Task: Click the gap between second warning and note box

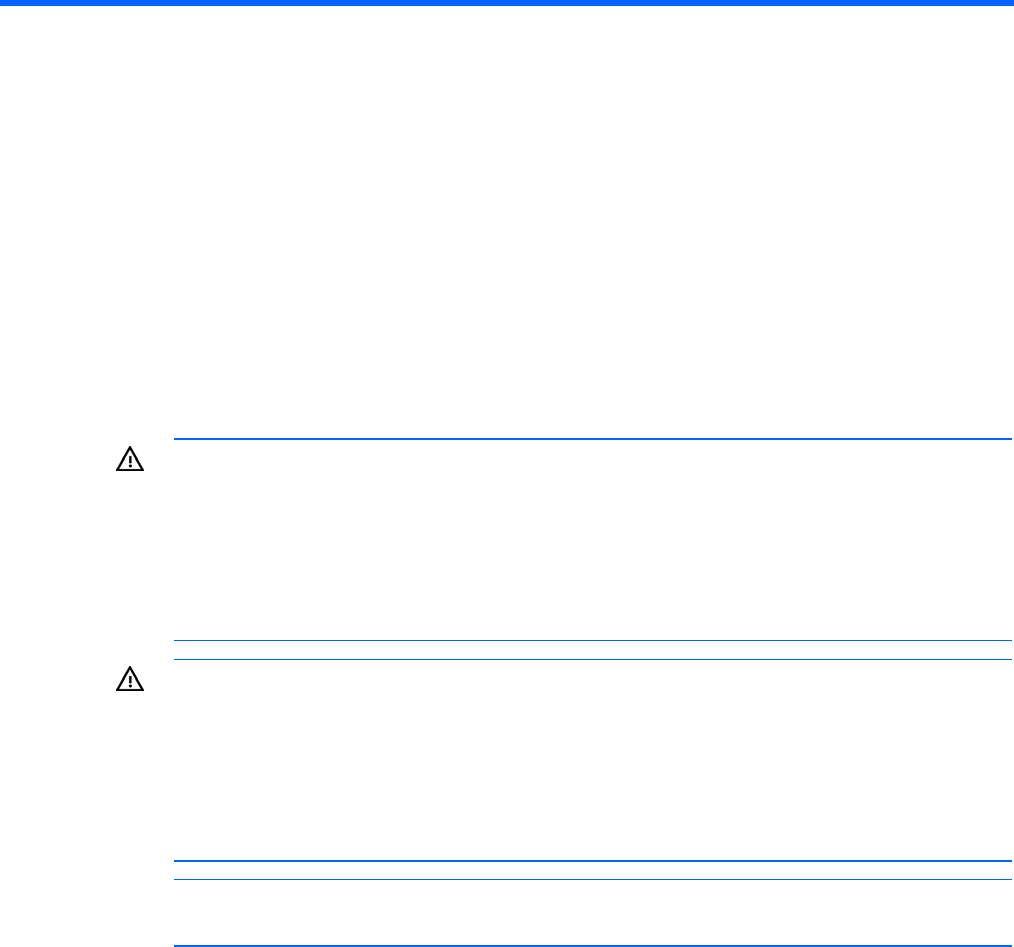Action: pyautogui.click(x=592, y=870)
